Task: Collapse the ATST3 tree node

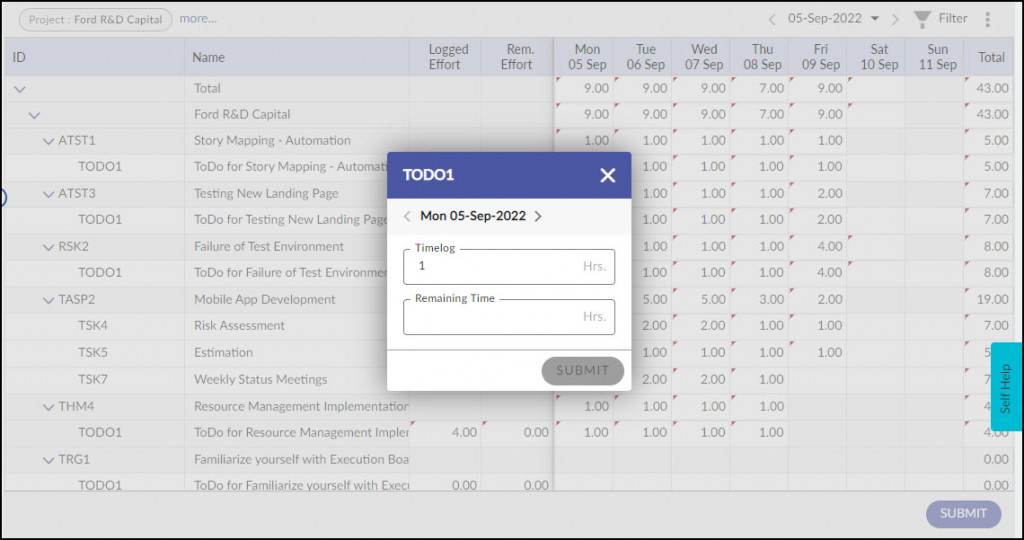Action: click(x=48, y=194)
